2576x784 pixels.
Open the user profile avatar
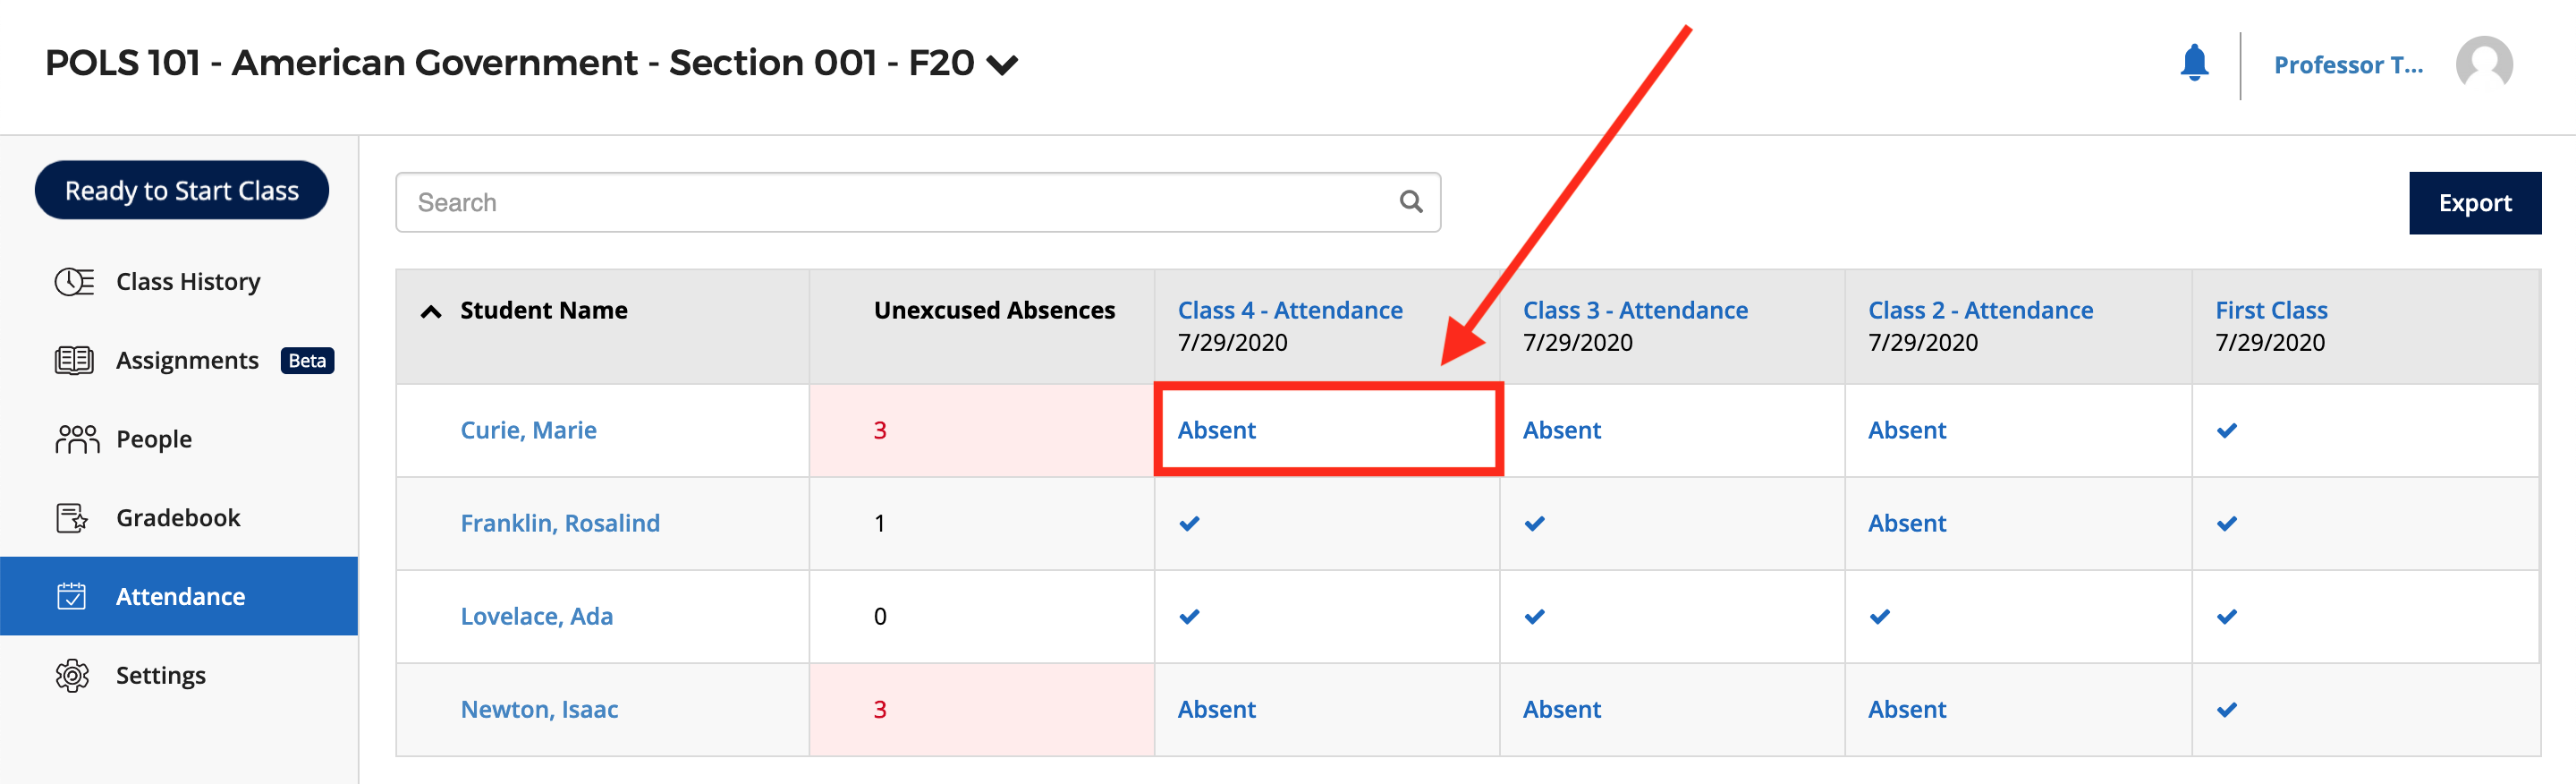point(2483,64)
